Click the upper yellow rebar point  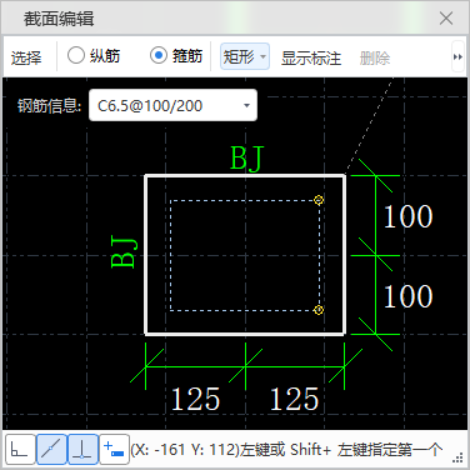[319, 200]
